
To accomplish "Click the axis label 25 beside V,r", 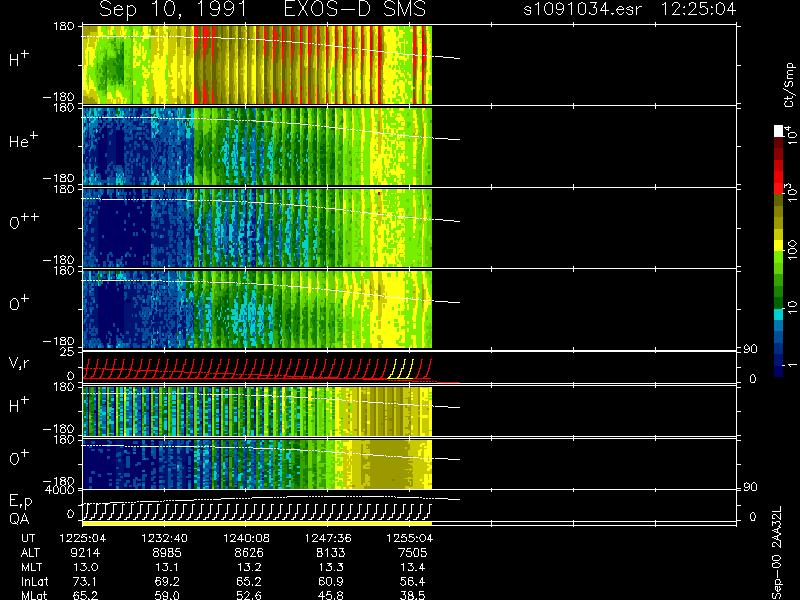I will pos(69,352).
